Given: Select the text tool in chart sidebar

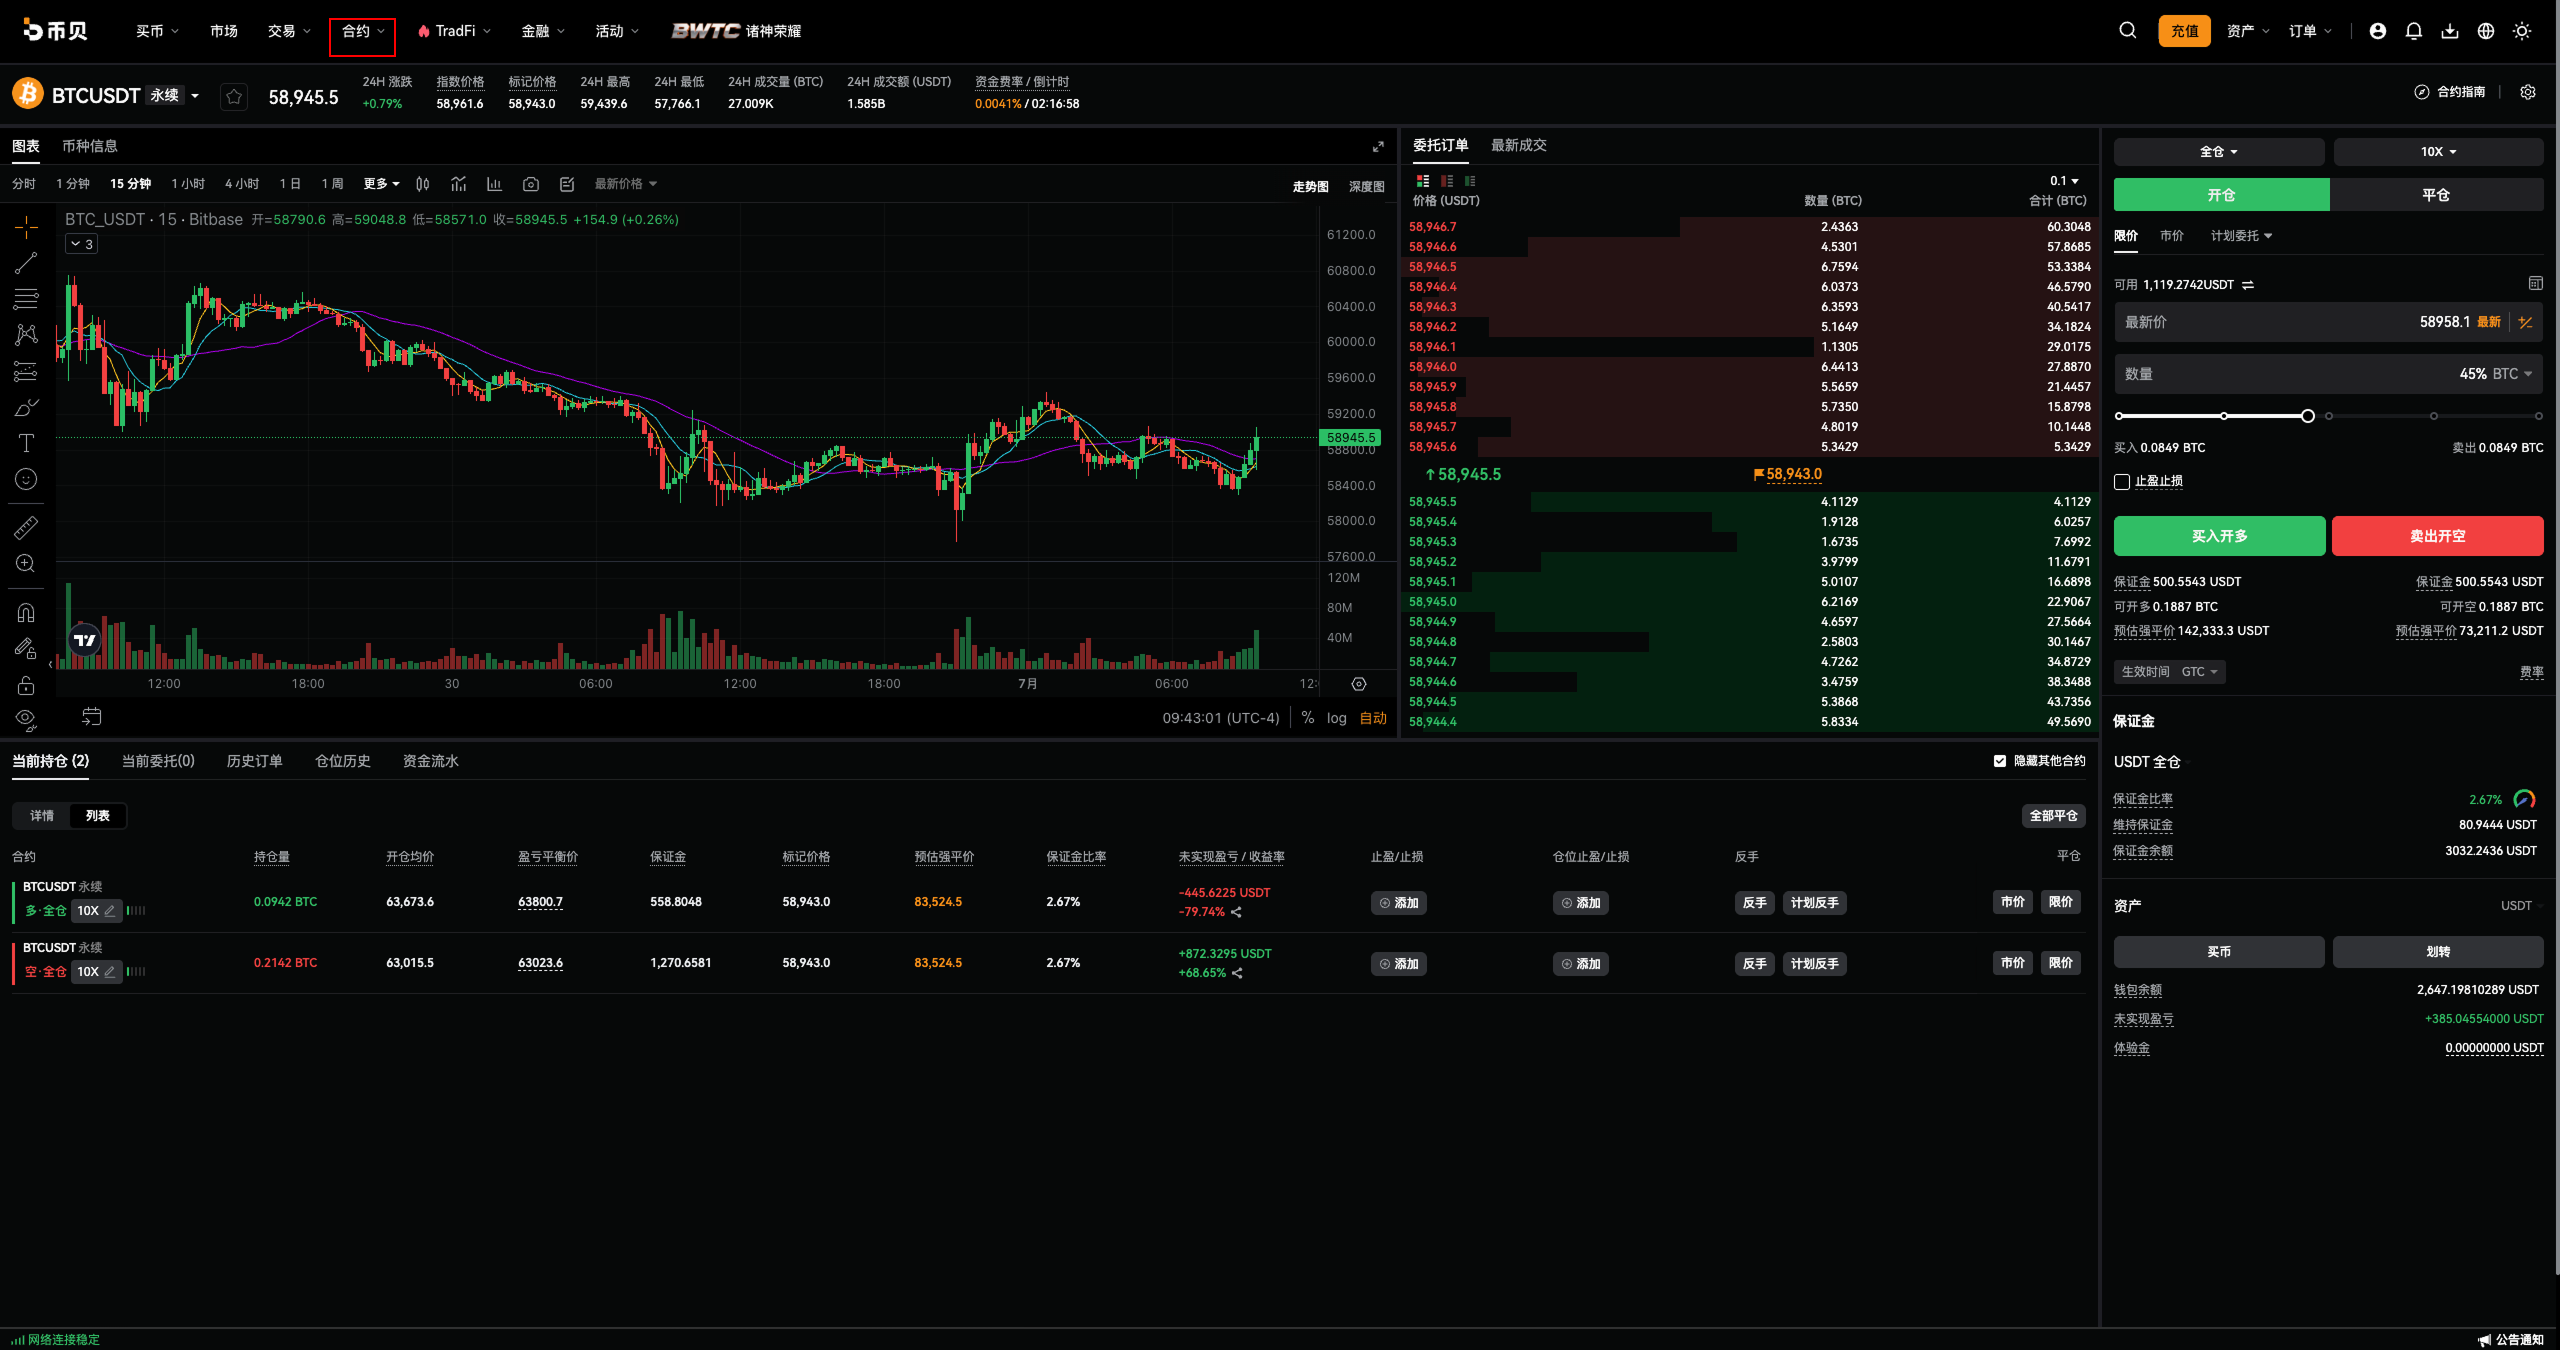Looking at the screenshot, I should pyautogui.click(x=26, y=443).
